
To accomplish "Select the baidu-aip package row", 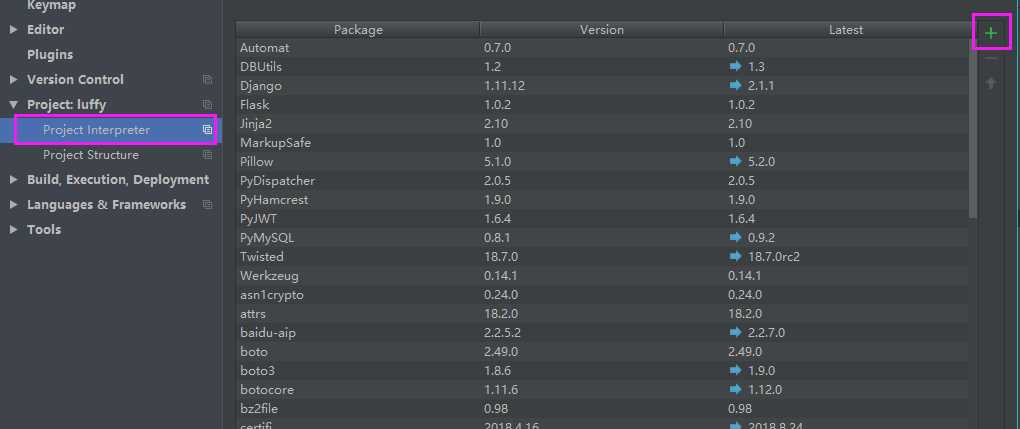I will pos(602,333).
